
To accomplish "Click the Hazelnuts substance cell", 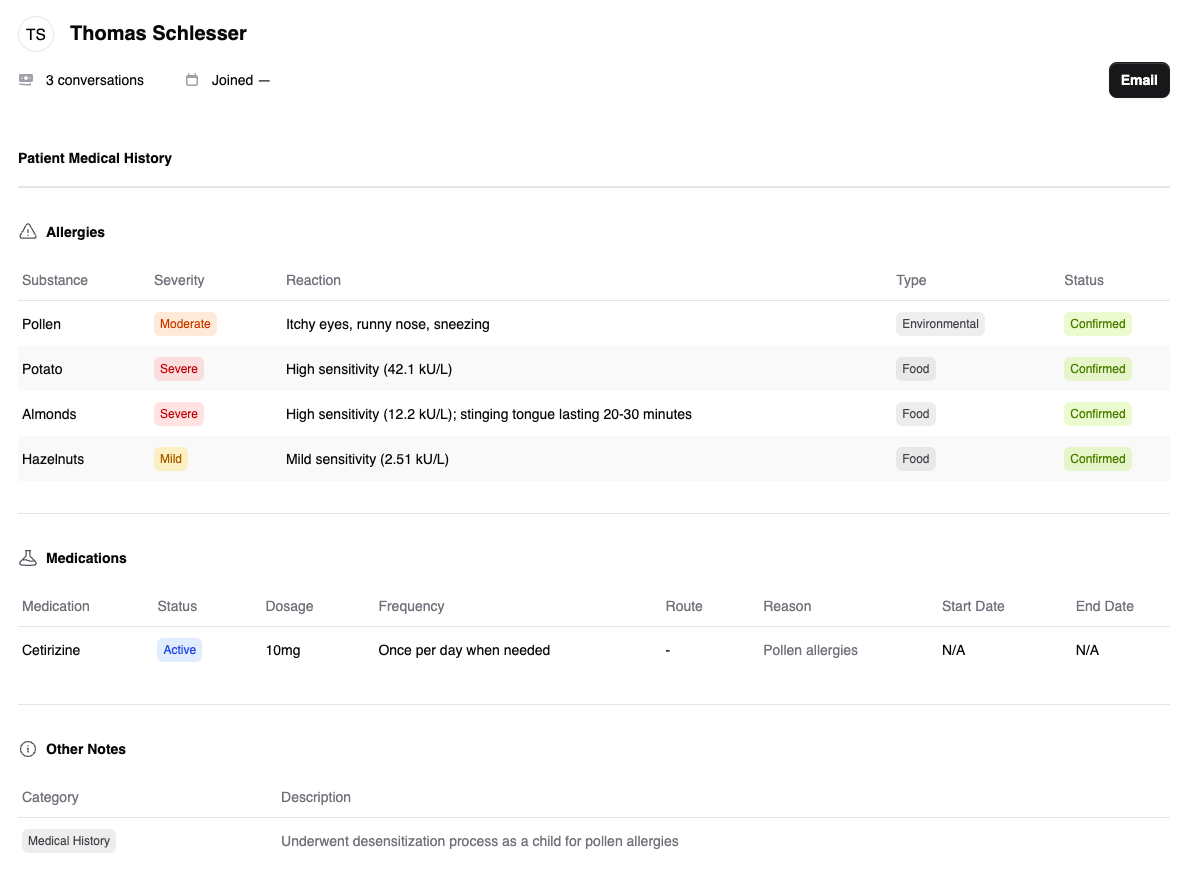I will tap(53, 459).
